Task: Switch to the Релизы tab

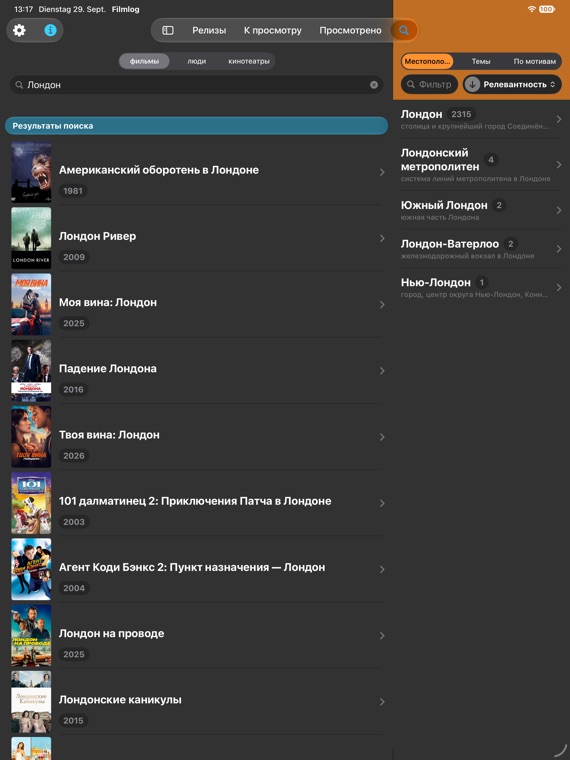Action: click(209, 31)
